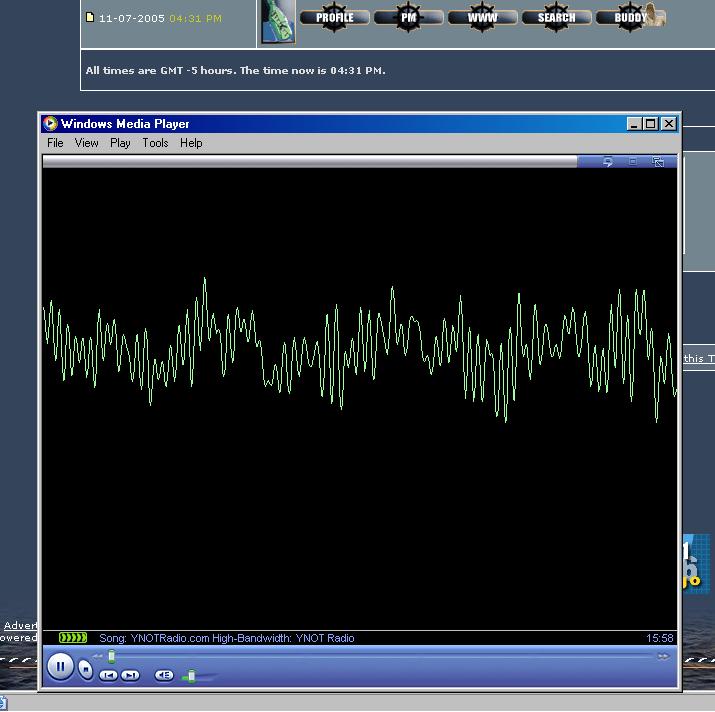The width and height of the screenshot is (715, 712).
Task: Mute the player sound
Action: click(x=164, y=676)
